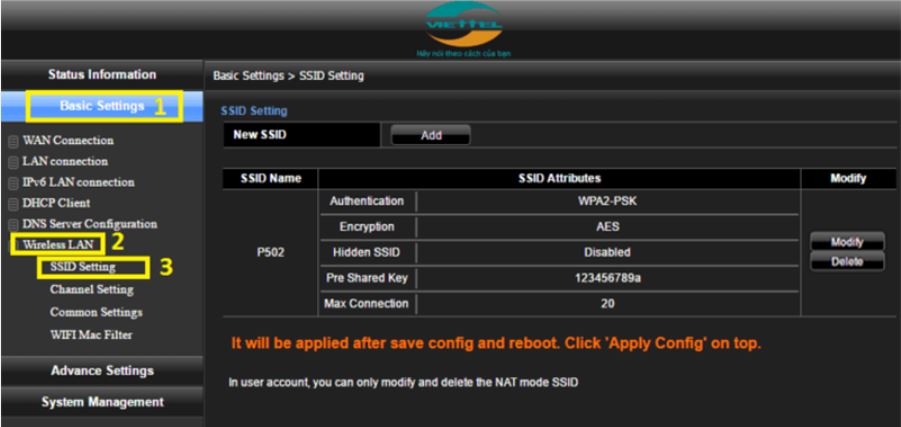Viewport: 901px width, 427px height.
Task: Click the icon beside IPv6 LAN connection
Action: (x=10, y=183)
